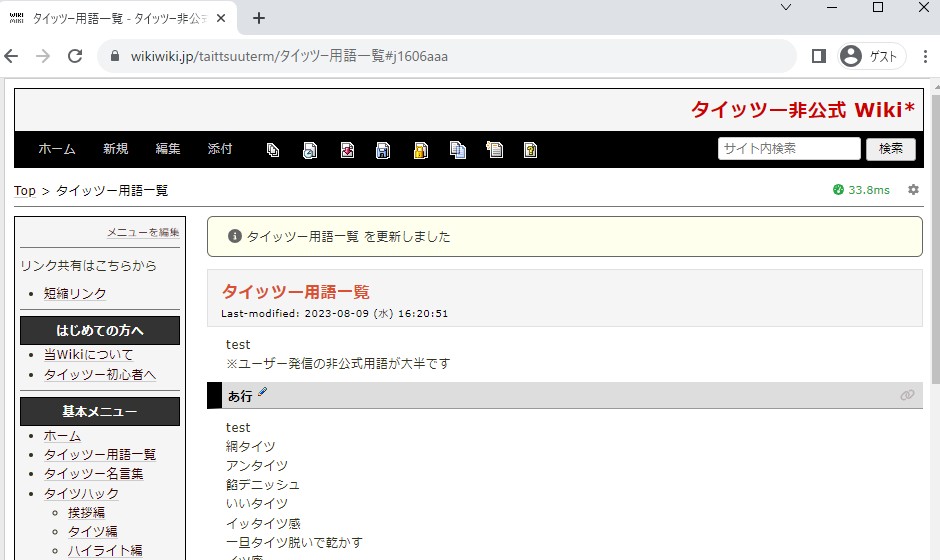Expand the tab search chevron
Image resolution: width=940 pixels, height=560 pixels.
[x=786, y=8]
